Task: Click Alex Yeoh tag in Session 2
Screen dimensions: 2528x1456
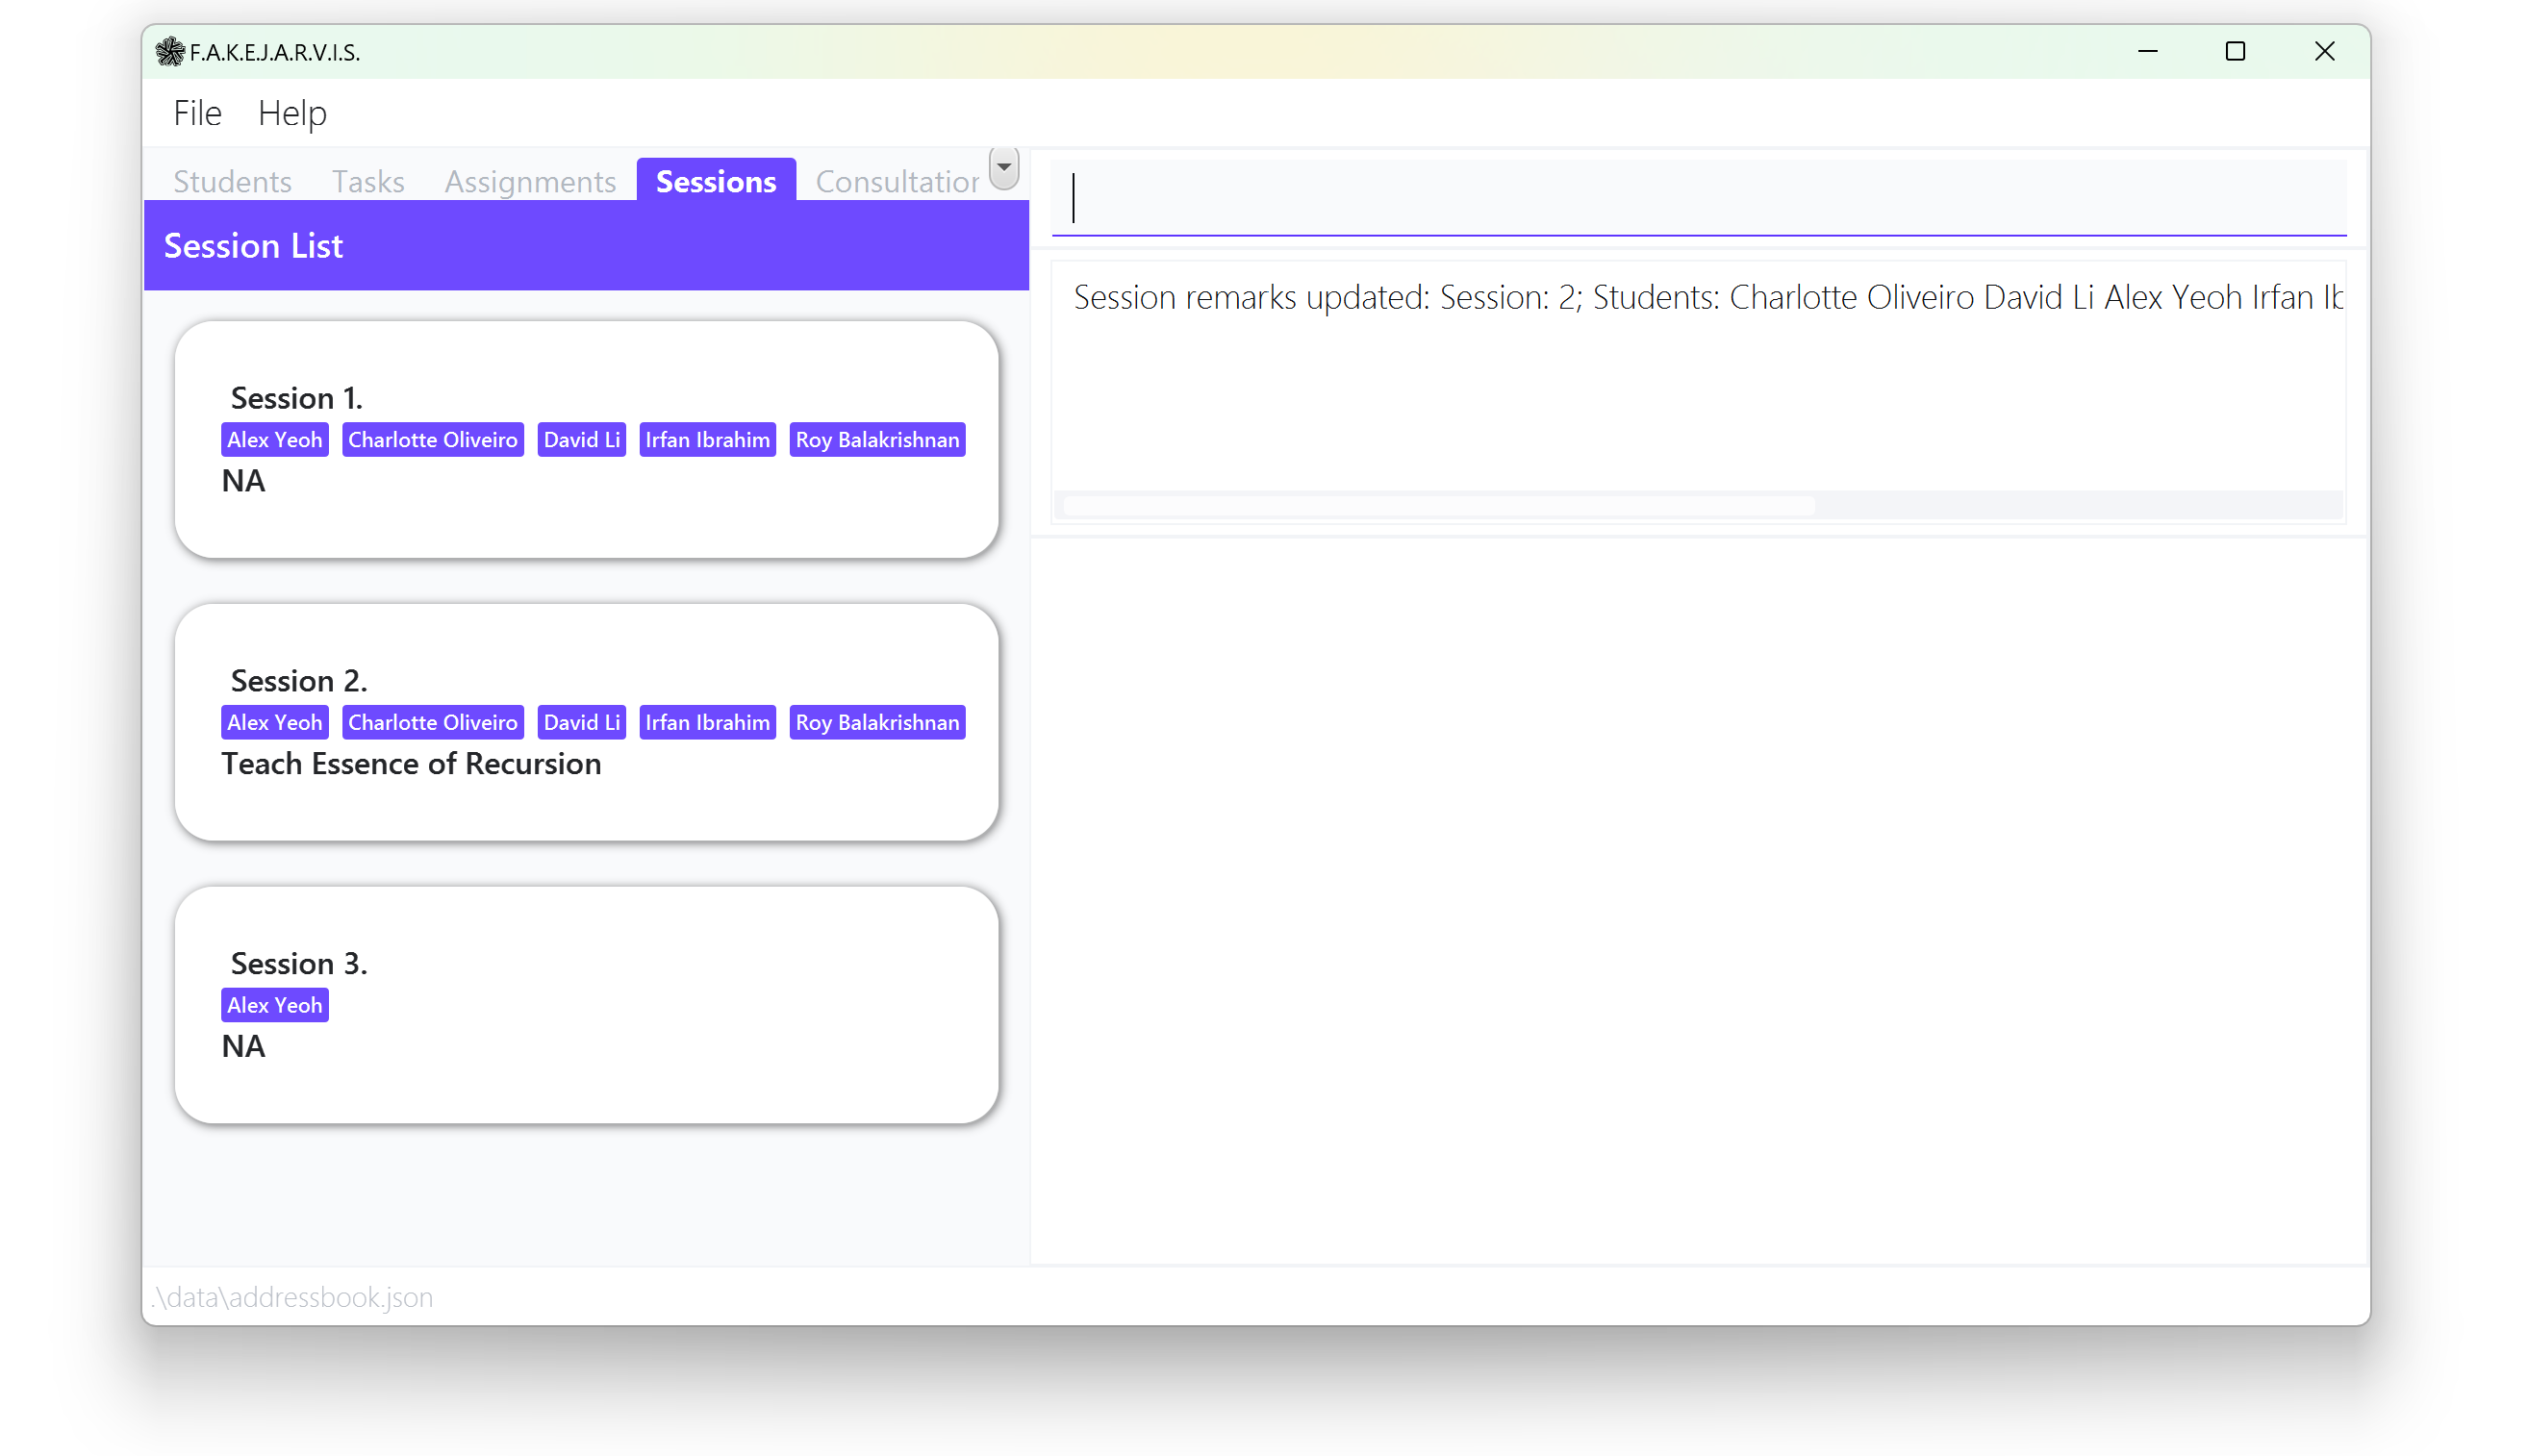Action: click(x=274, y=722)
